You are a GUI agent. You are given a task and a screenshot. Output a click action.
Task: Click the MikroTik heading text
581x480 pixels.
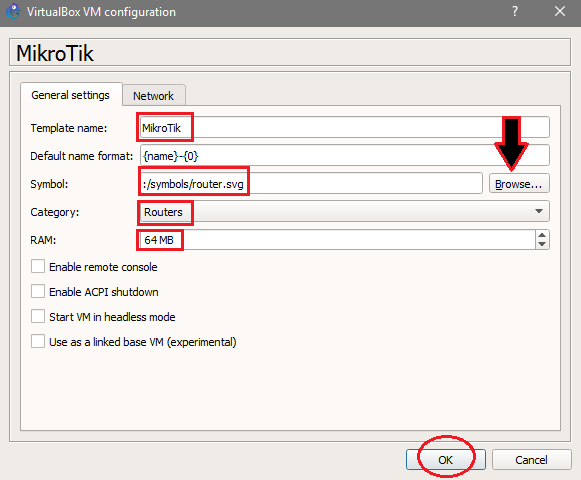click(x=55, y=53)
